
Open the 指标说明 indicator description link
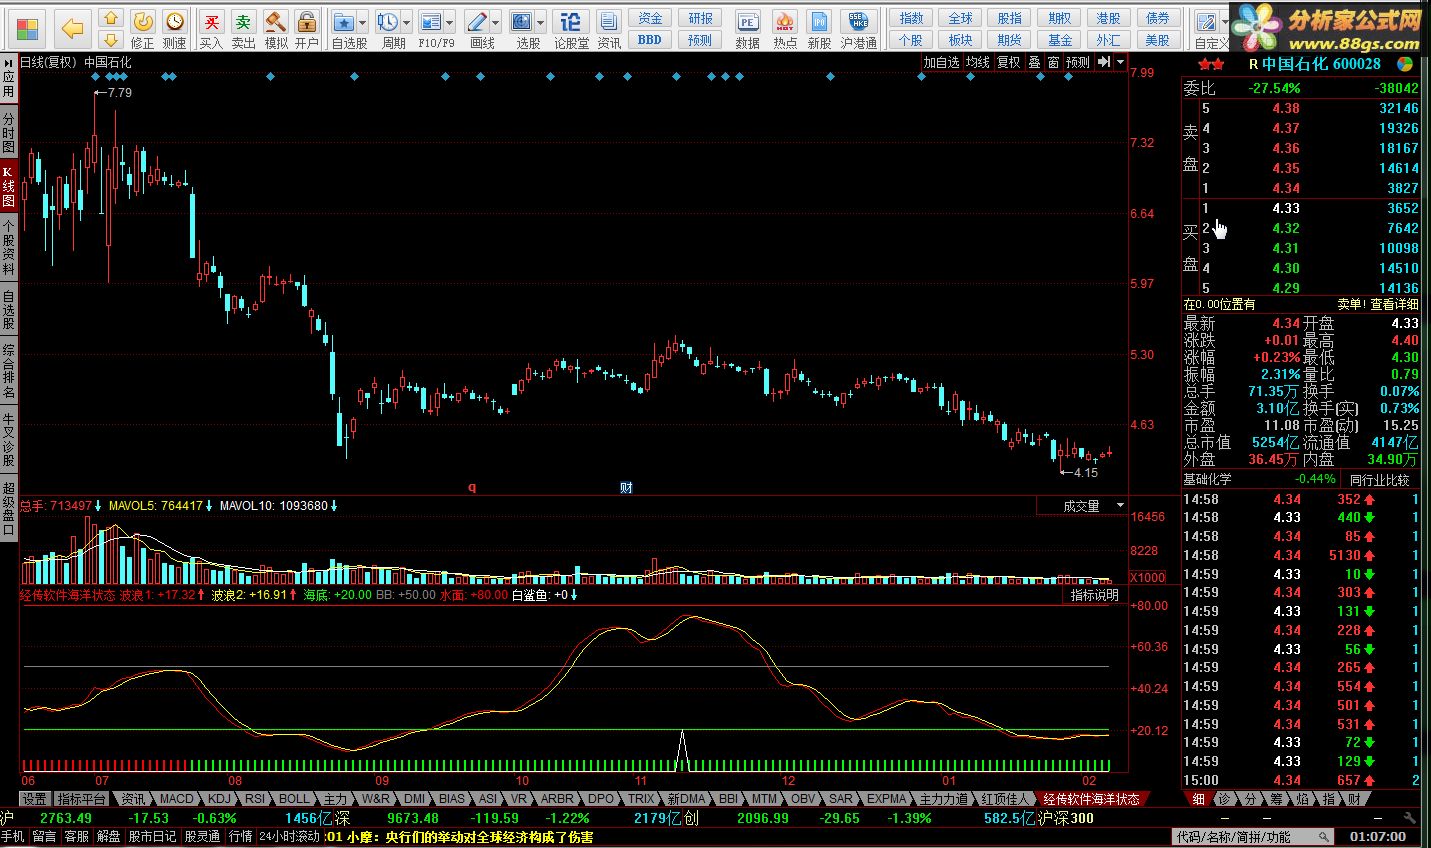click(1094, 595)
